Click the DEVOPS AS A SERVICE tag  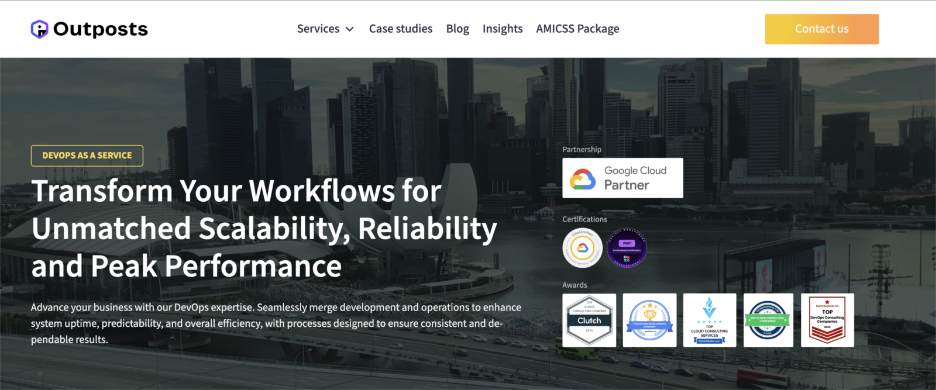click(87, 155)
